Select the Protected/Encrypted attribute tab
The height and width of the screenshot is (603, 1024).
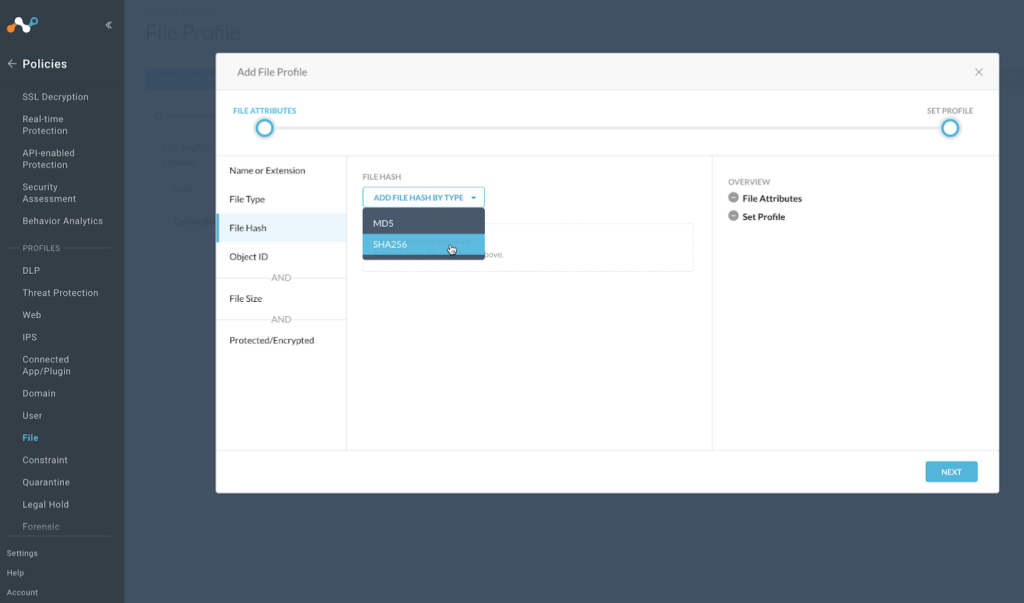(281, 340)
